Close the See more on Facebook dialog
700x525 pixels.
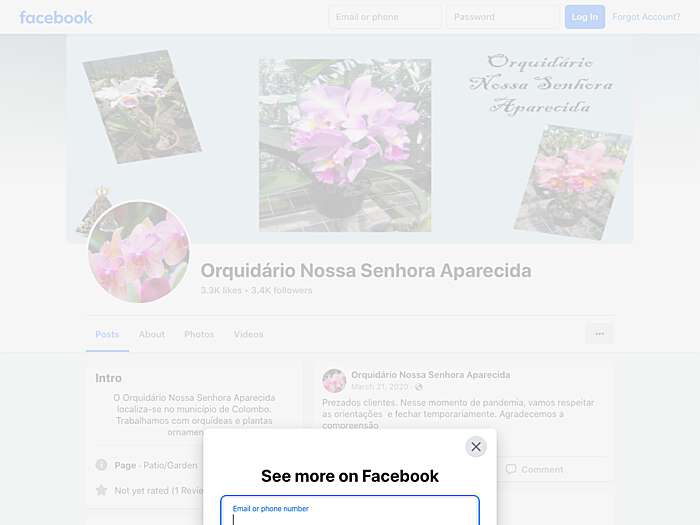tap(476, 447)
